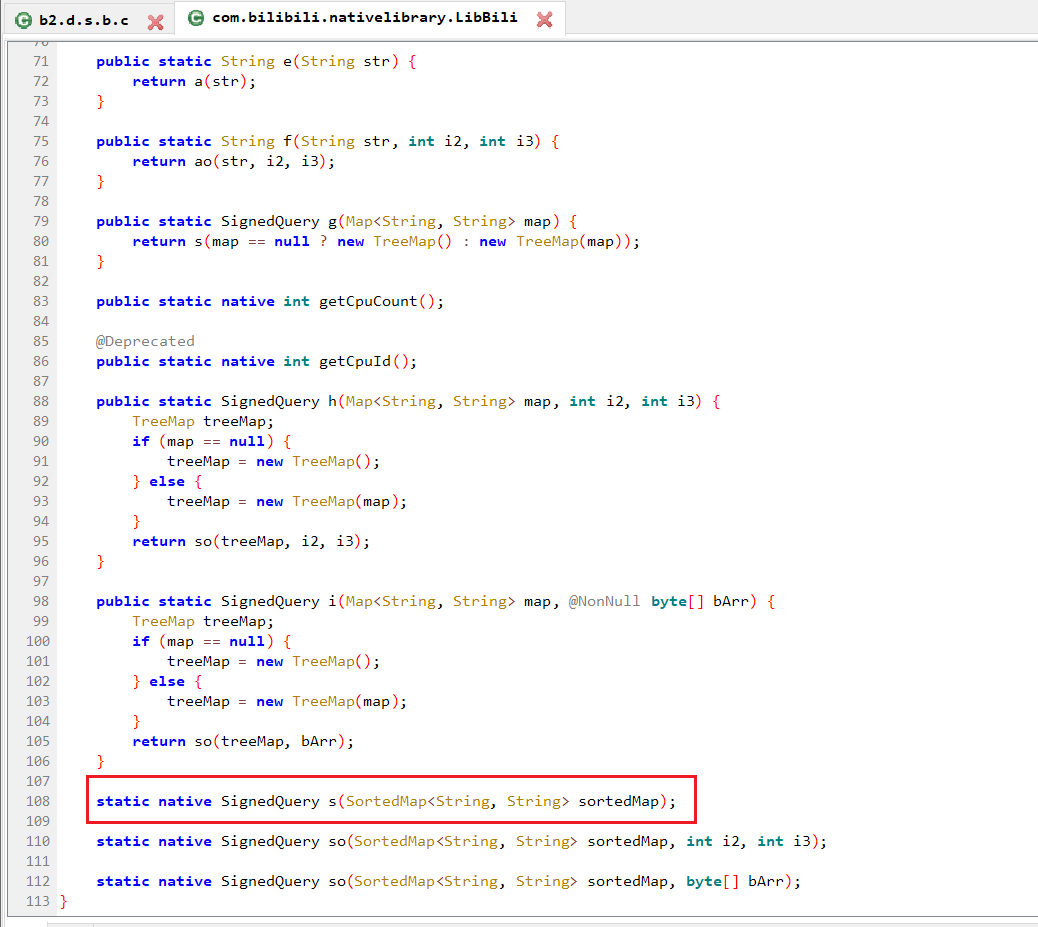The height and width of the screenshot is (927, 1038).
Task: Click SignedQuery type on line 88
Action: [x=270, y=401]
